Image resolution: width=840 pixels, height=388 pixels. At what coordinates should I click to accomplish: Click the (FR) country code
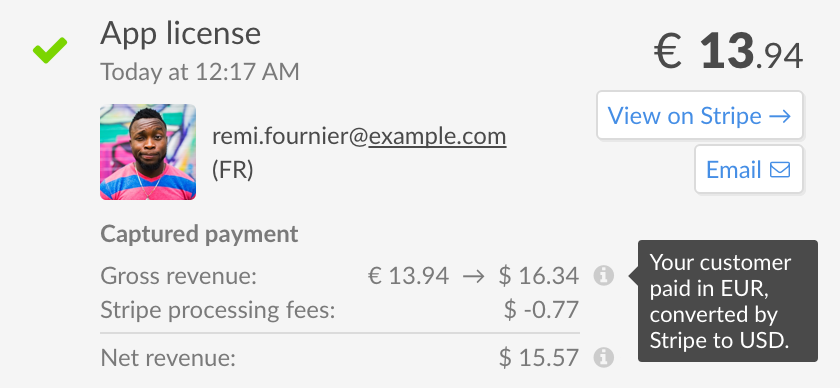point(232,170)
